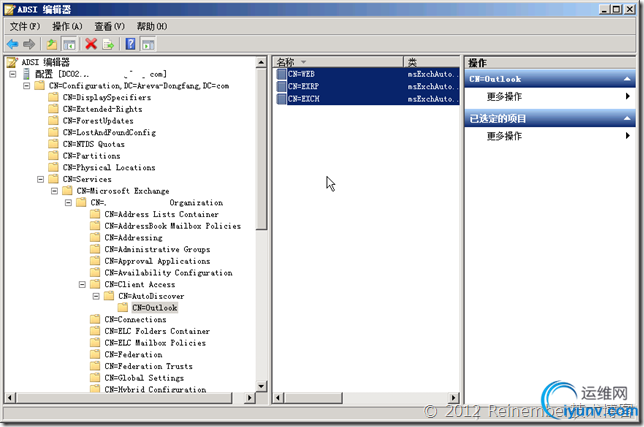Click folder icon of CN=Global Settings
Image resolution: width=644 pixels, height=427 pixels.
pyautogui.click(x=95, y=378)
